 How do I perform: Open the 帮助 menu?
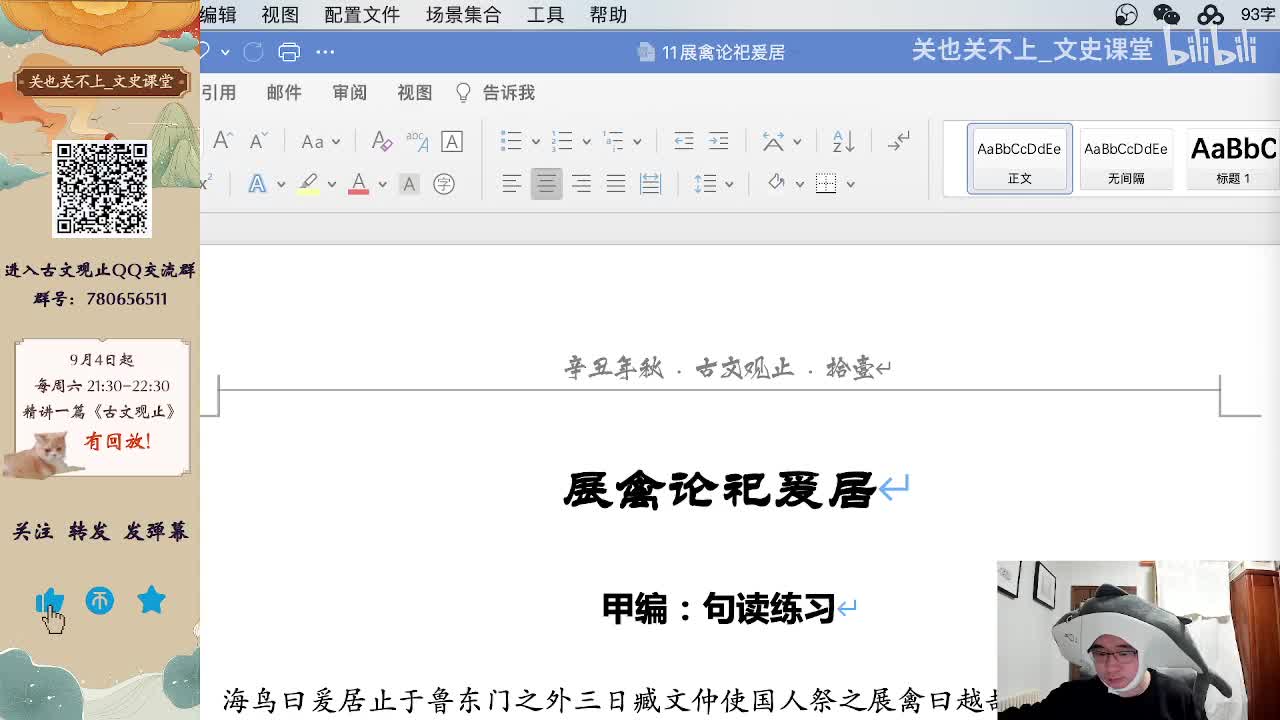pyautogui.click(x=608, y=15)
